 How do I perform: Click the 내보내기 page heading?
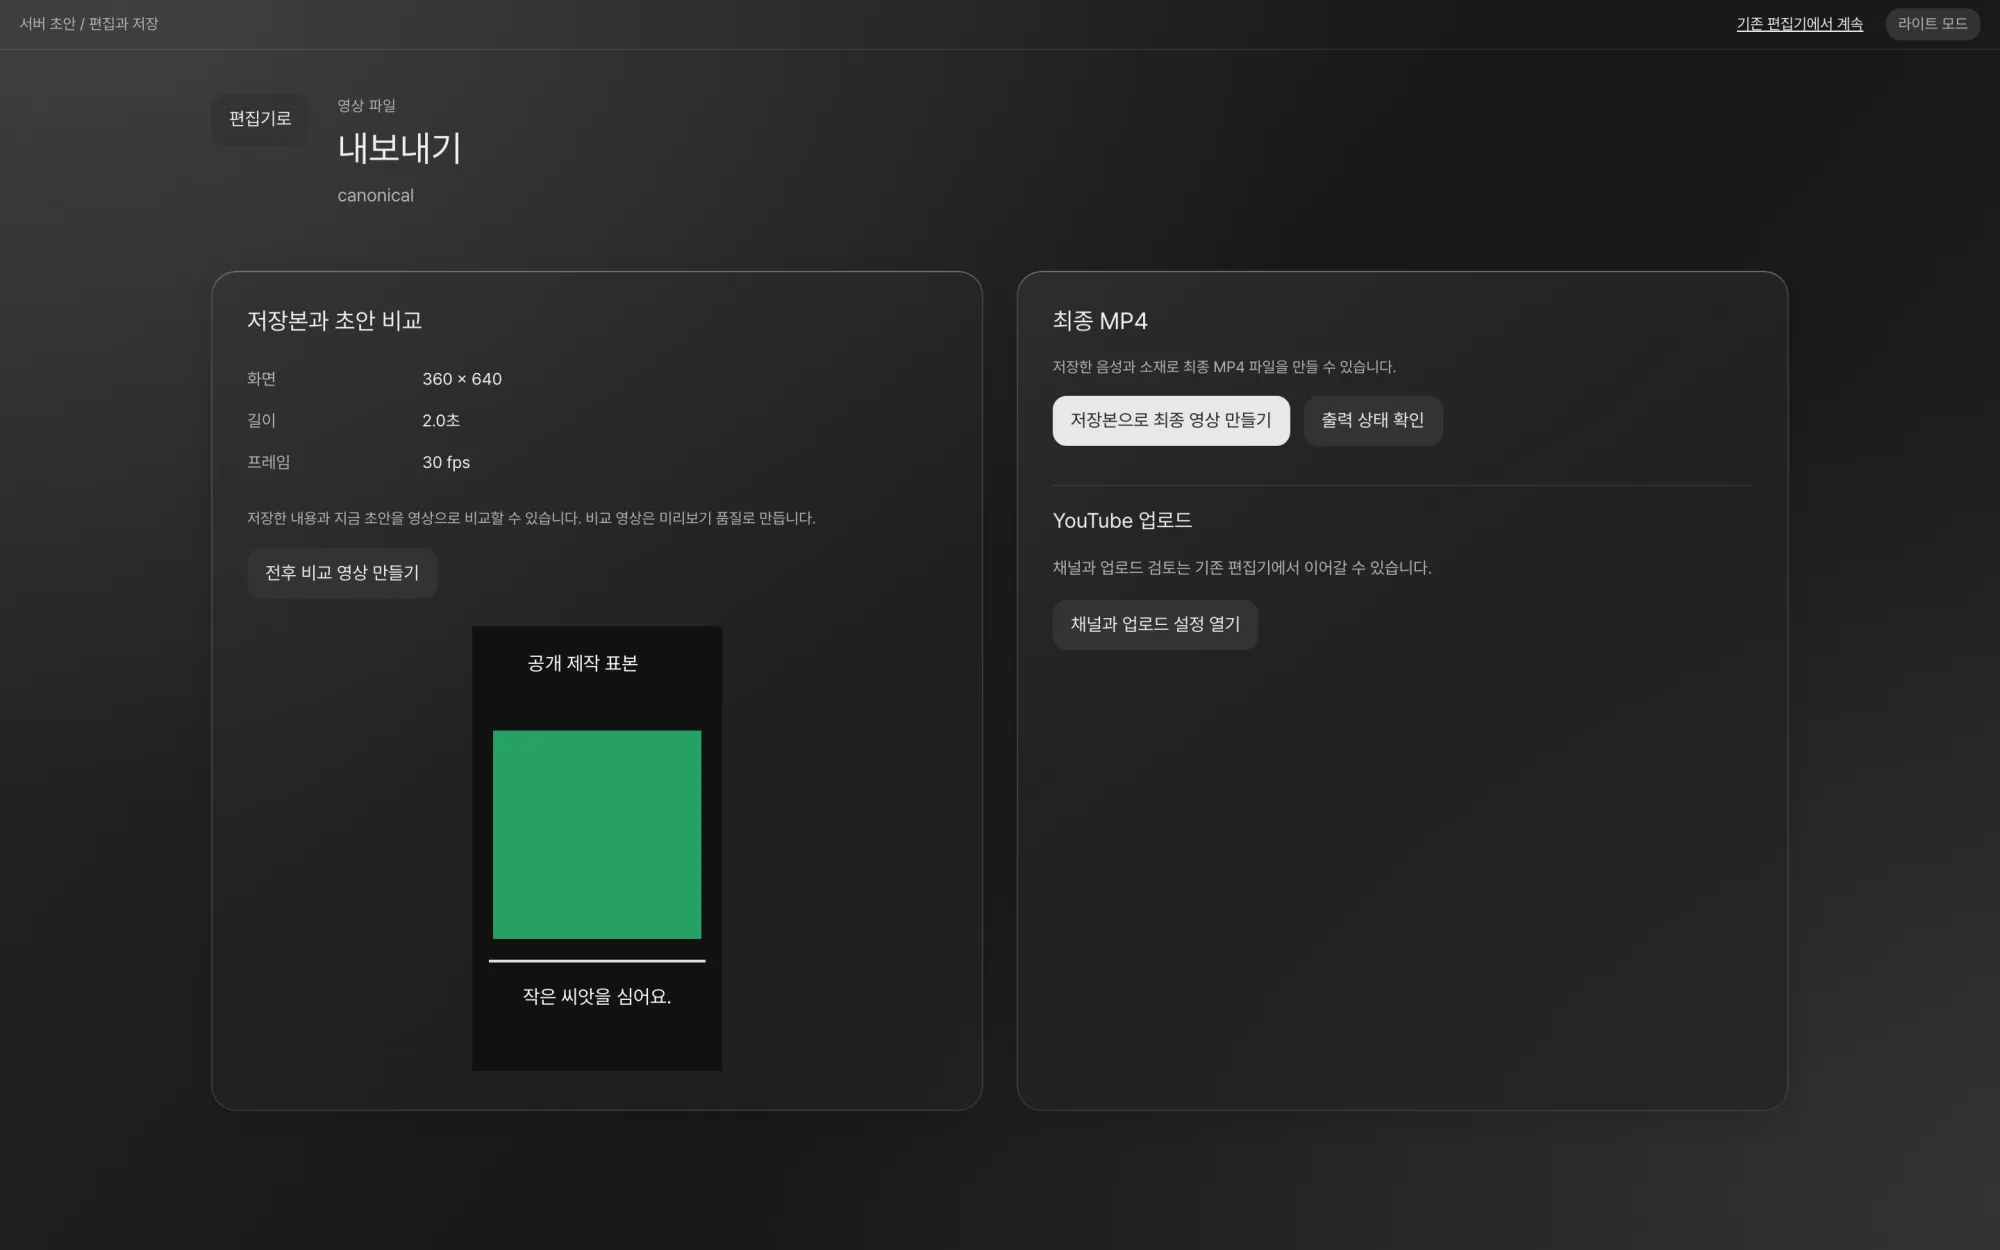[x=399, y=148]
